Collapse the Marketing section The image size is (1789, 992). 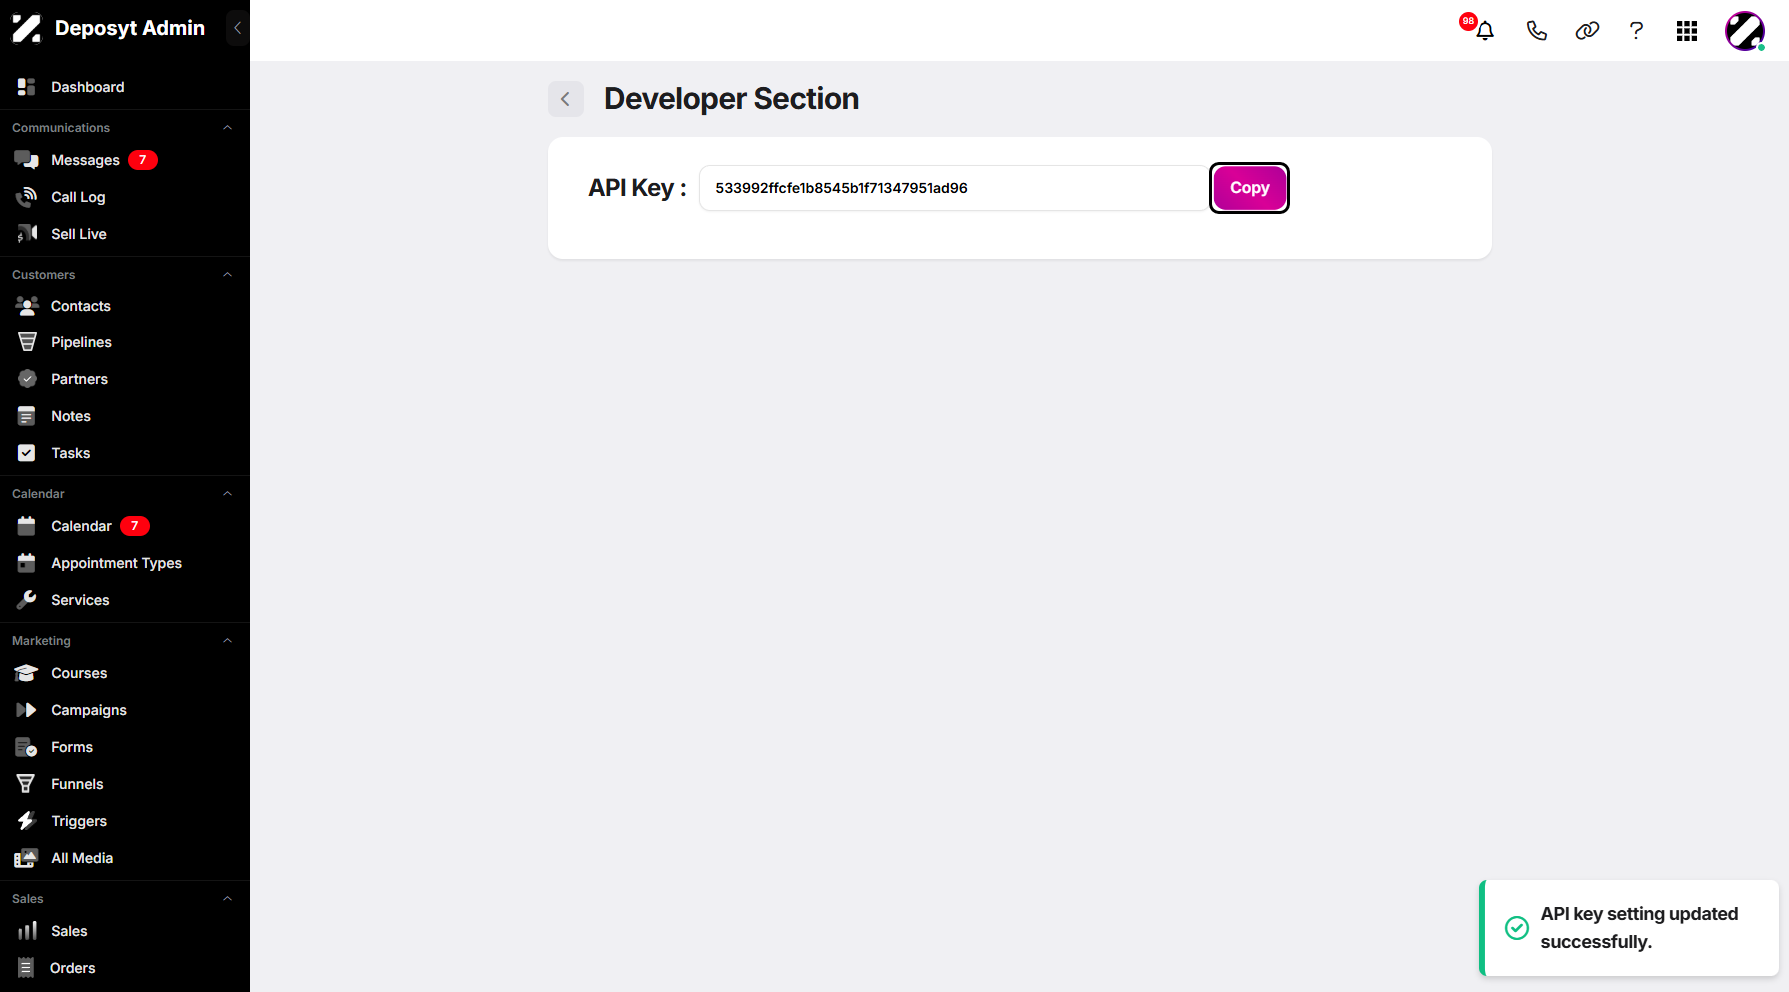(227, 641)
